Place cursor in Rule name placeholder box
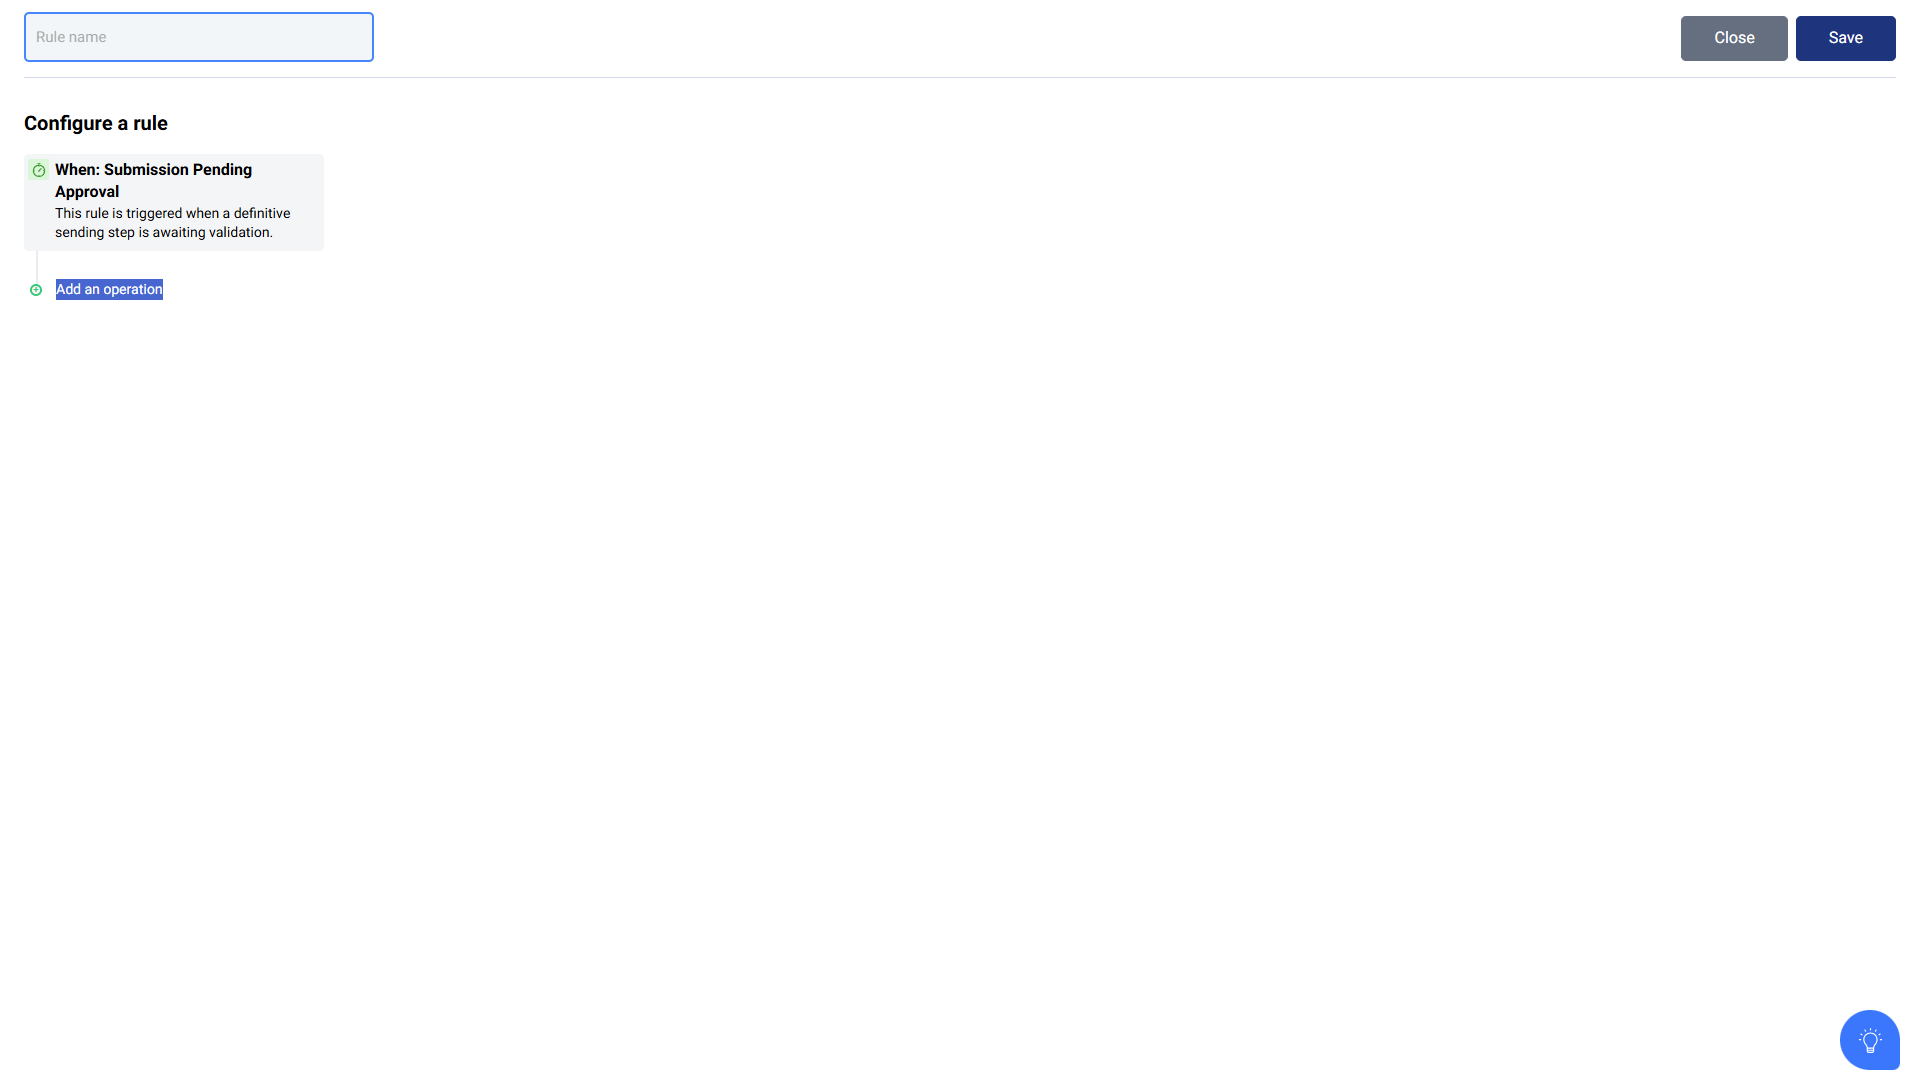Viewport: 1920px width, 1080px height. [x=199, y=37]
